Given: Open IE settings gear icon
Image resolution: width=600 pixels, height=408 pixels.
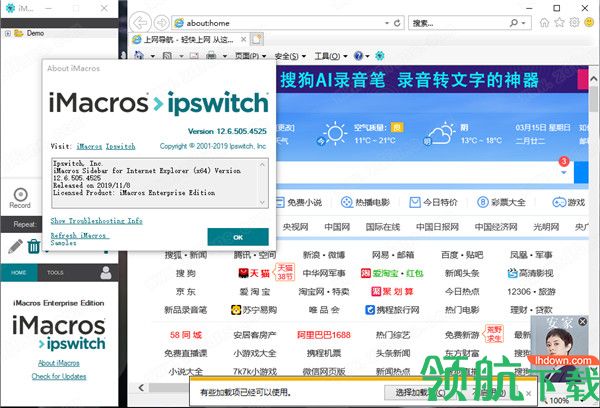Looking at the screenshot, I should (x=574, y=23).
